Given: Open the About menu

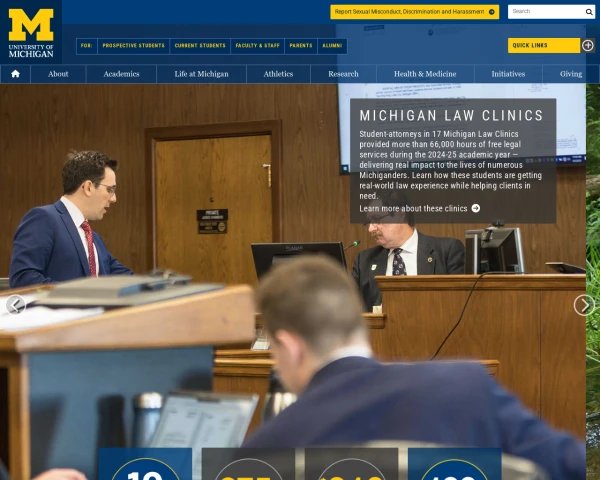Looking at the screenshot, I should coord(58,74).
